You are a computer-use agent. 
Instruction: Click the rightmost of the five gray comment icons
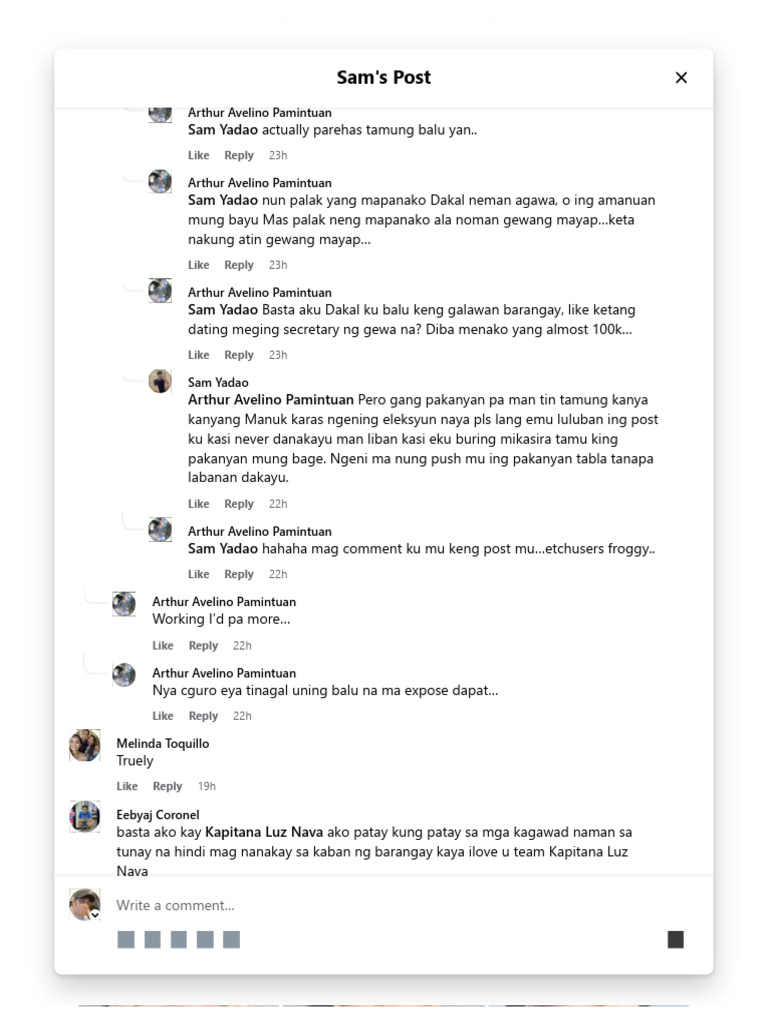pyautogui.click(x=231, y=939)
